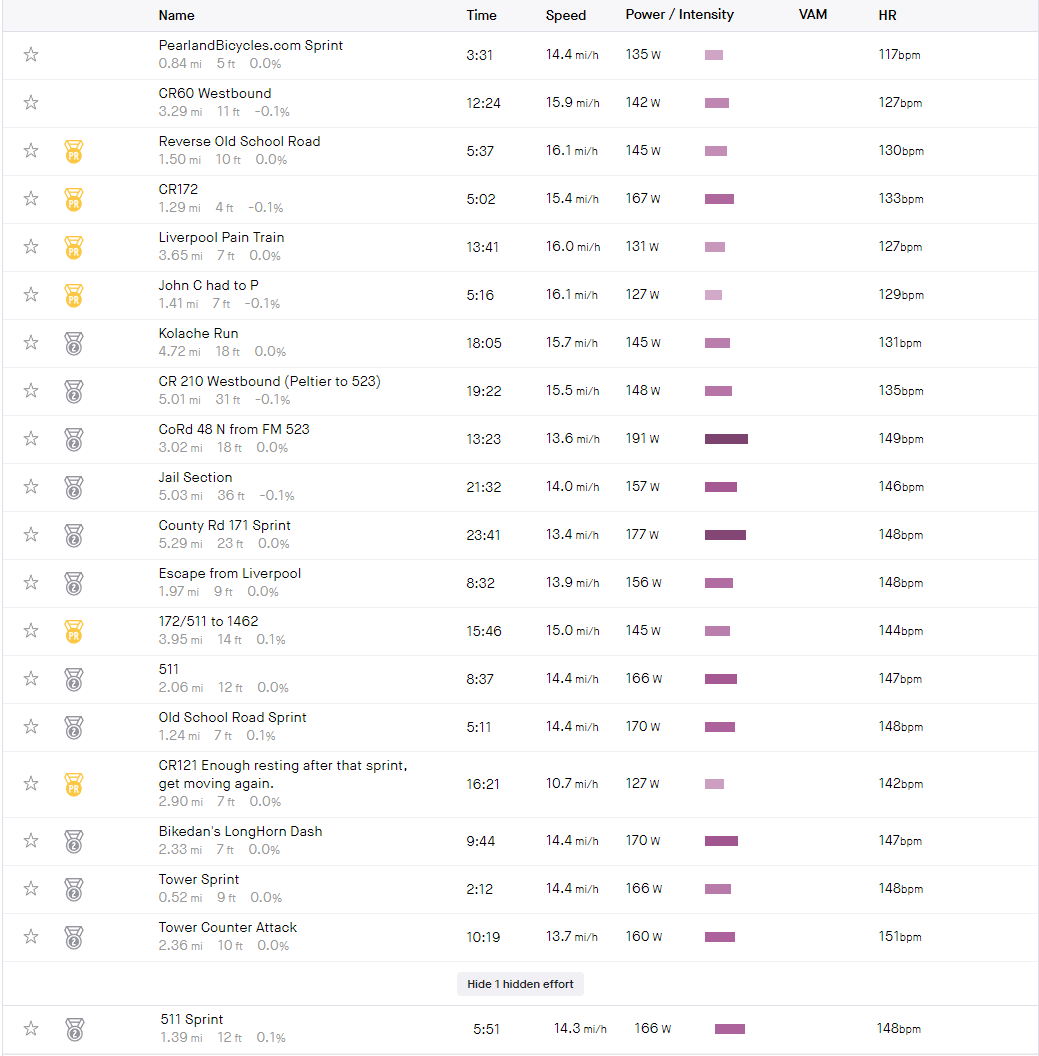Select the Escape from Liverpool row time
Viewport: 1039px width, 1056px height.
click(480, 583)
